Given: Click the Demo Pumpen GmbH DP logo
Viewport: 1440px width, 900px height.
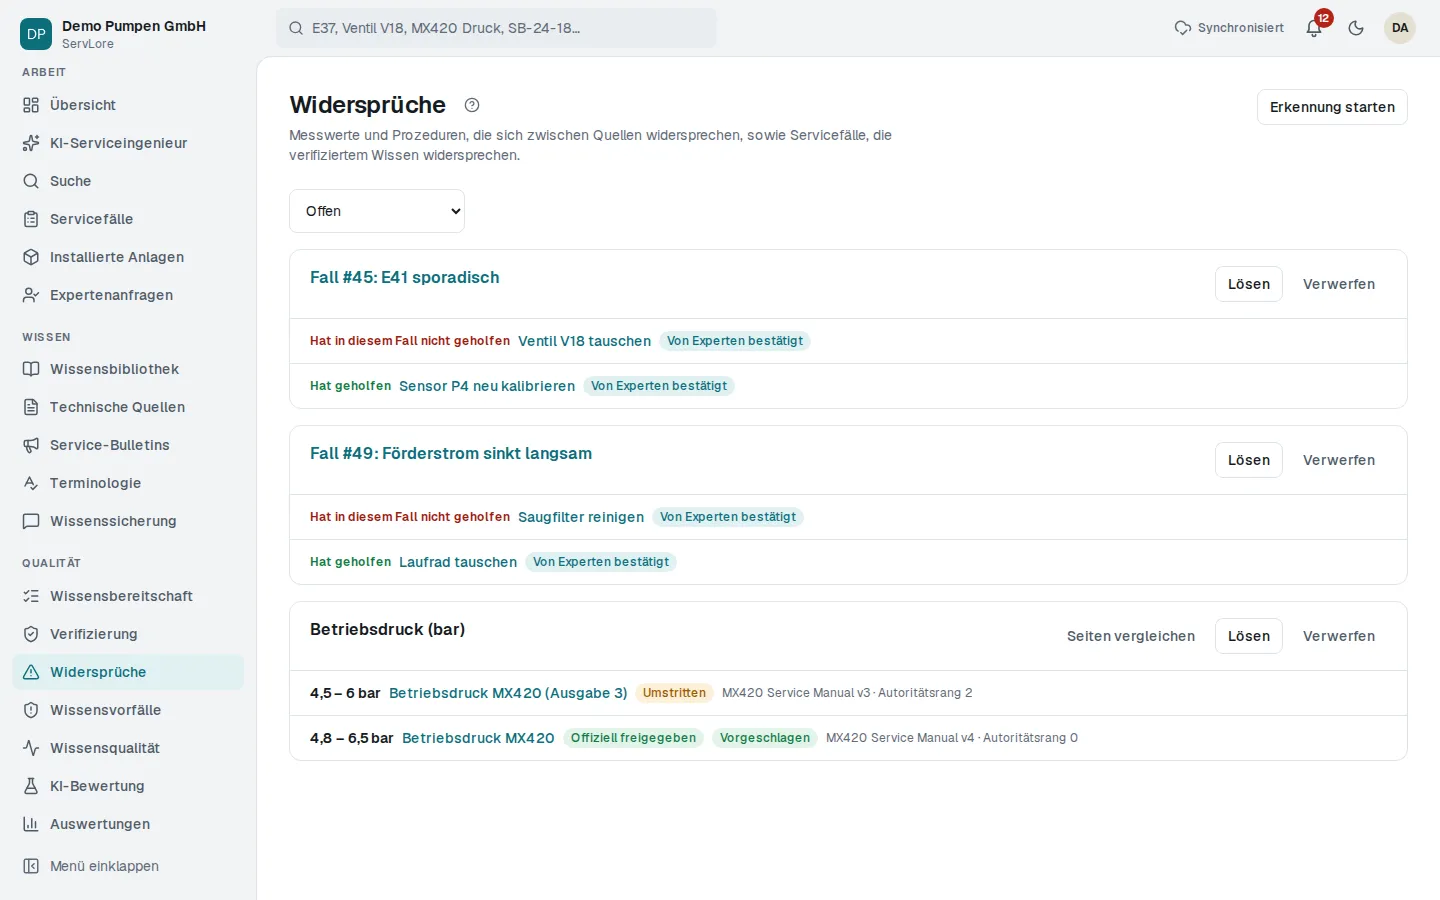Looking at the screenshot, I should (36, 34).
